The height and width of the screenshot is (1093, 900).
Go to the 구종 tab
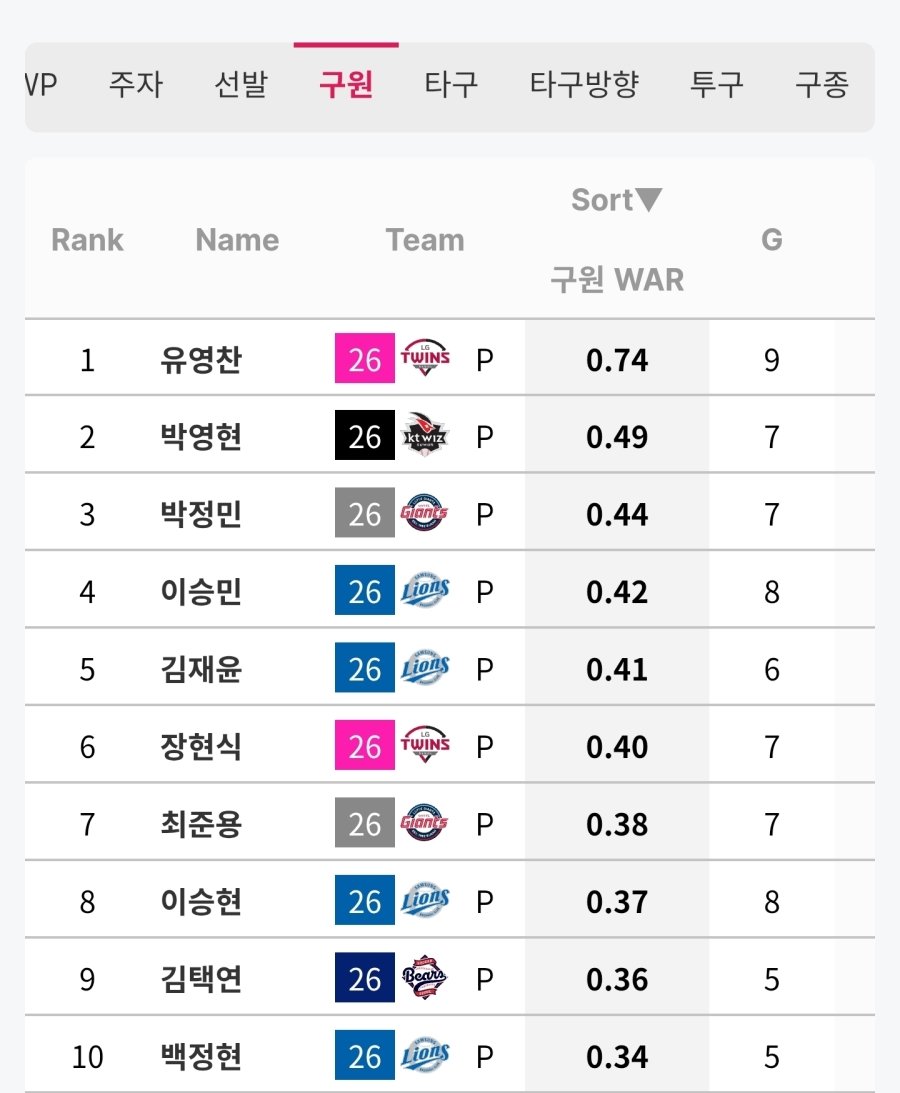click(x=821, y=86)
